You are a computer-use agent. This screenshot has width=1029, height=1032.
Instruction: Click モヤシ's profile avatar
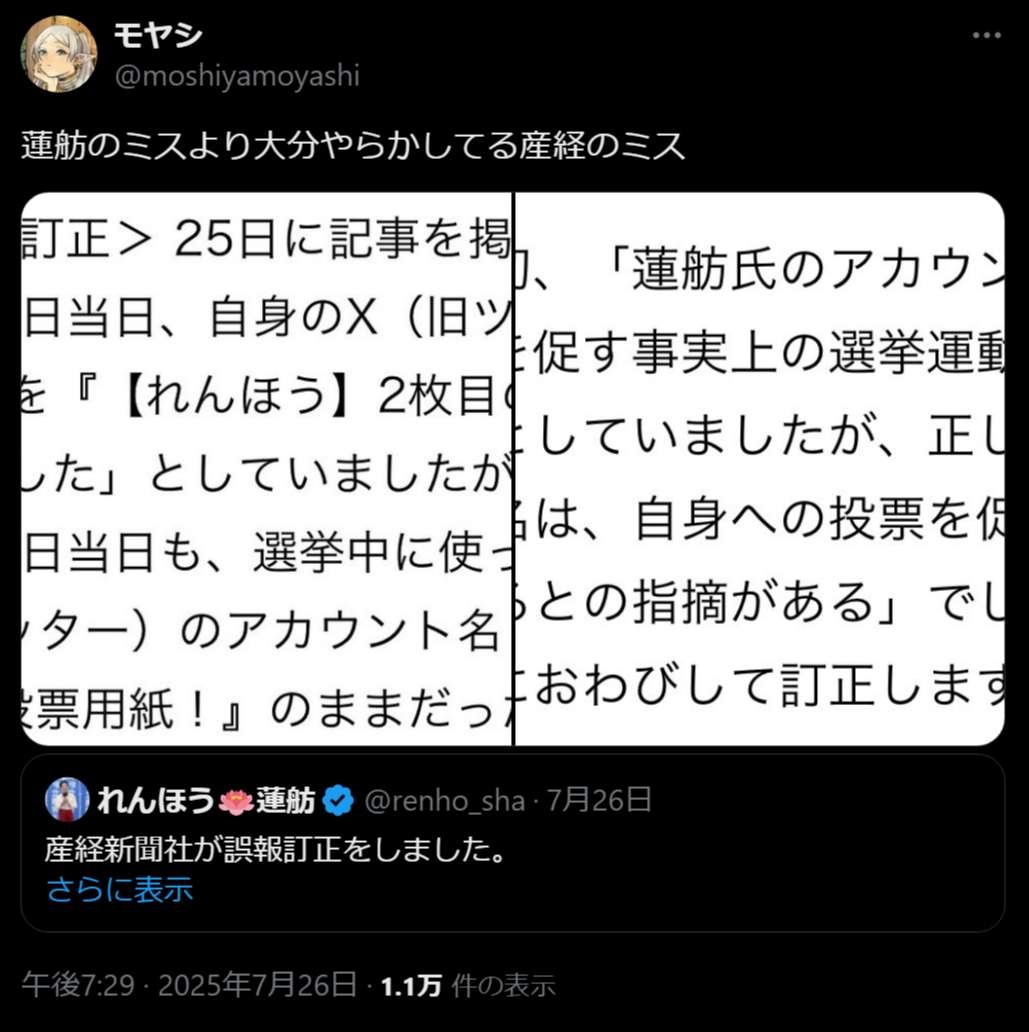[x=59, y=55]
